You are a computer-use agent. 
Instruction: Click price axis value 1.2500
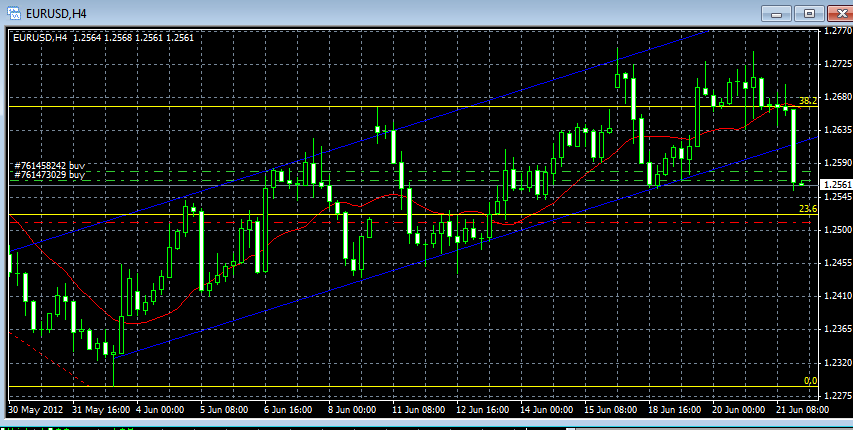[x=836, y=230]
